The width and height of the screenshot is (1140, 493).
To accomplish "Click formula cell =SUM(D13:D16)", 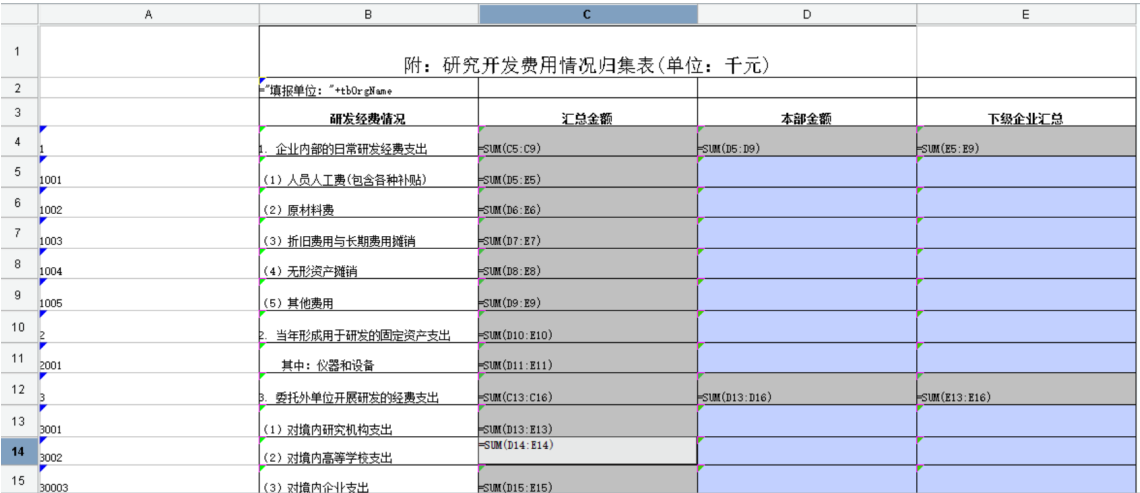I will tap(807, 389).
